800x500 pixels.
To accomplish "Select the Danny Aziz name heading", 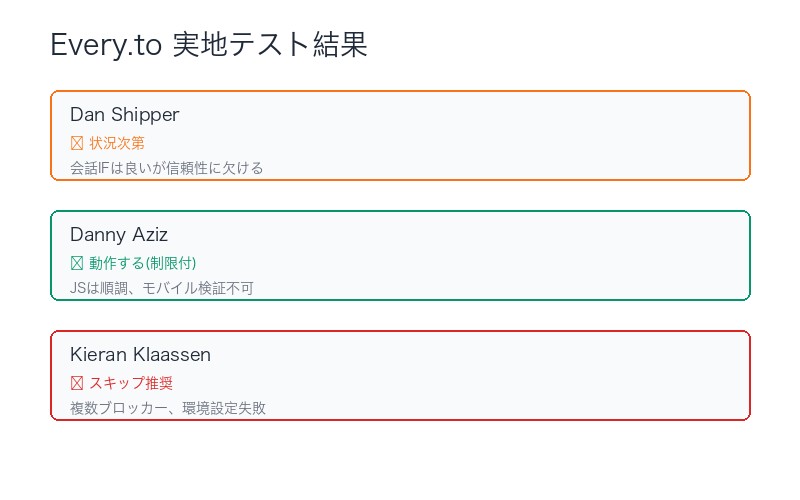I will click(x=118, y=235).
